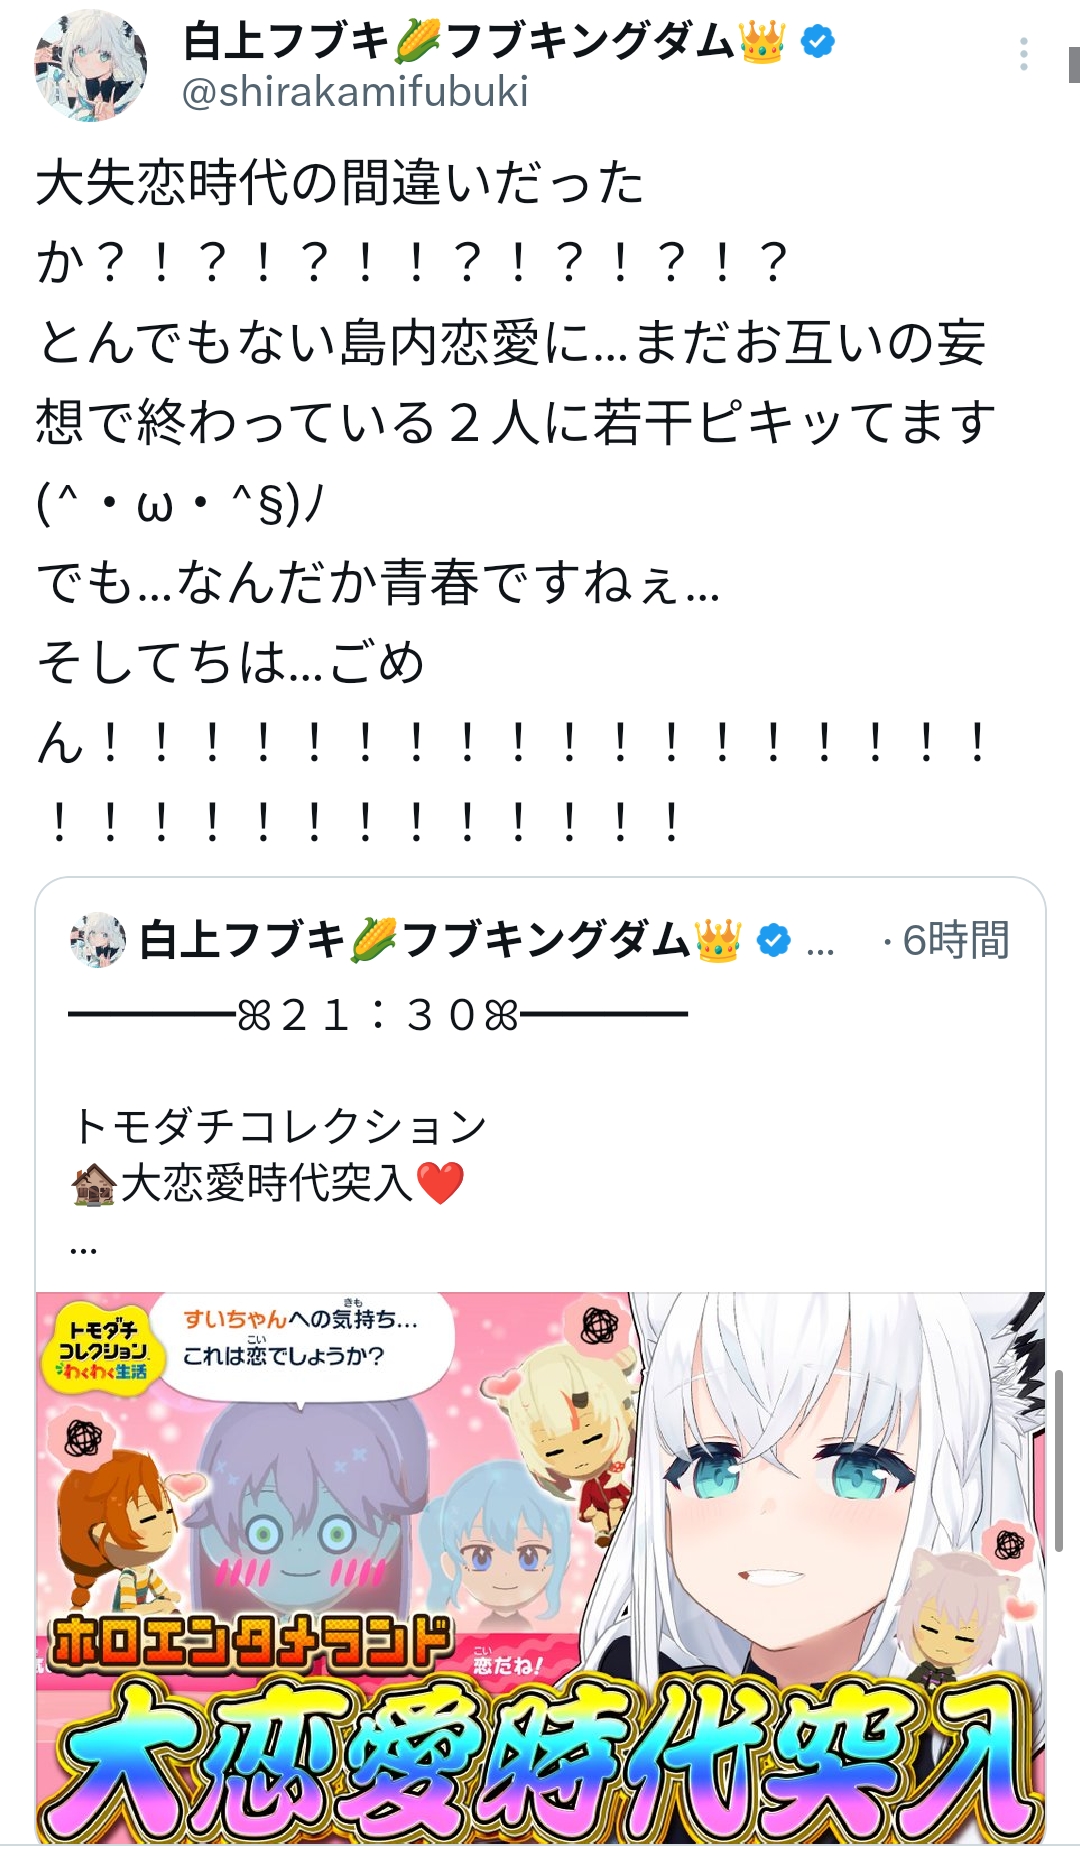Viewport: 1080px width, 1850px height.
Task: Open the @shirakamifubuki handle link
Action: coord(355,92)
